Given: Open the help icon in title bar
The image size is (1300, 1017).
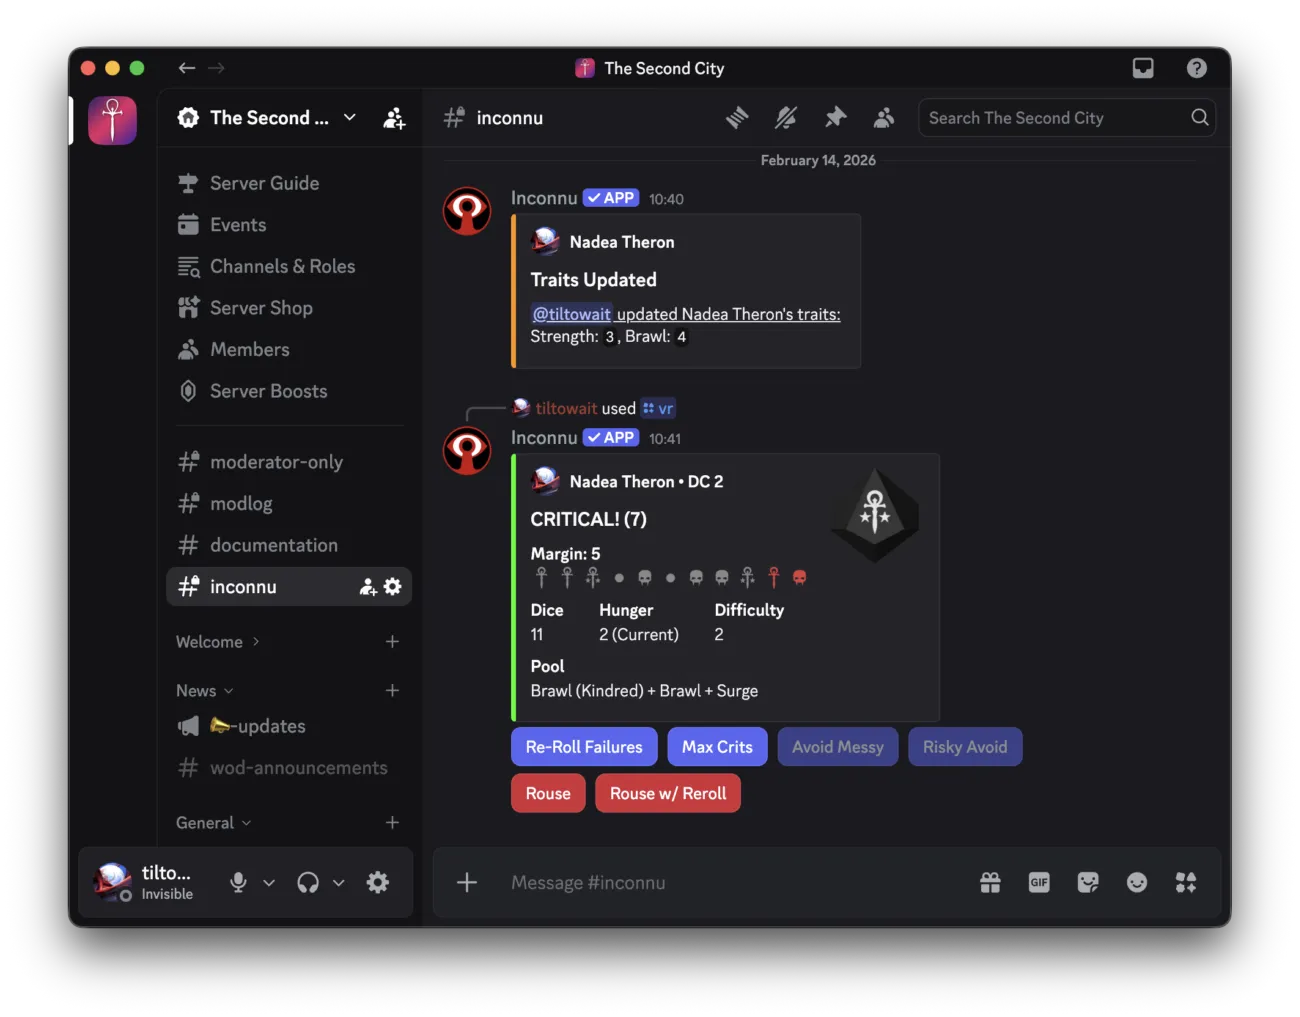Looking at the screenshot, I should tap(1196, 68).
